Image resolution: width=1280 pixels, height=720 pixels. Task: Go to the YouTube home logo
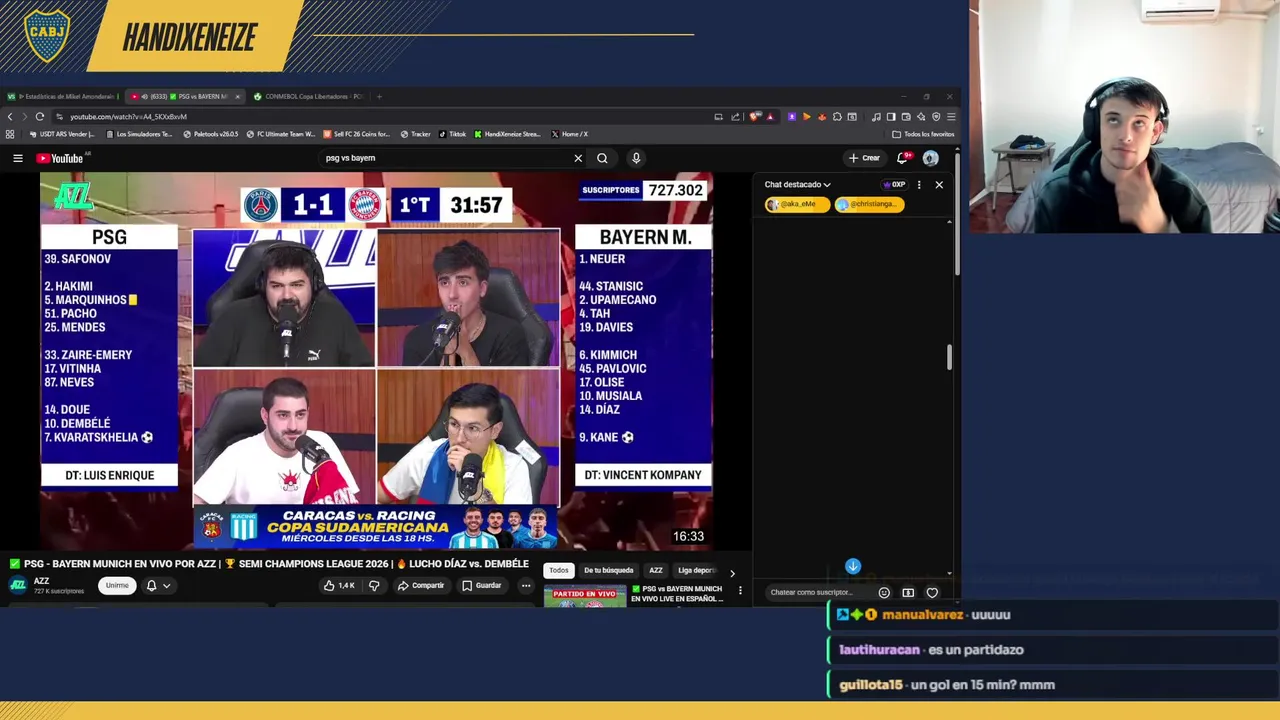pyautogui.click(x=60, y=158)
